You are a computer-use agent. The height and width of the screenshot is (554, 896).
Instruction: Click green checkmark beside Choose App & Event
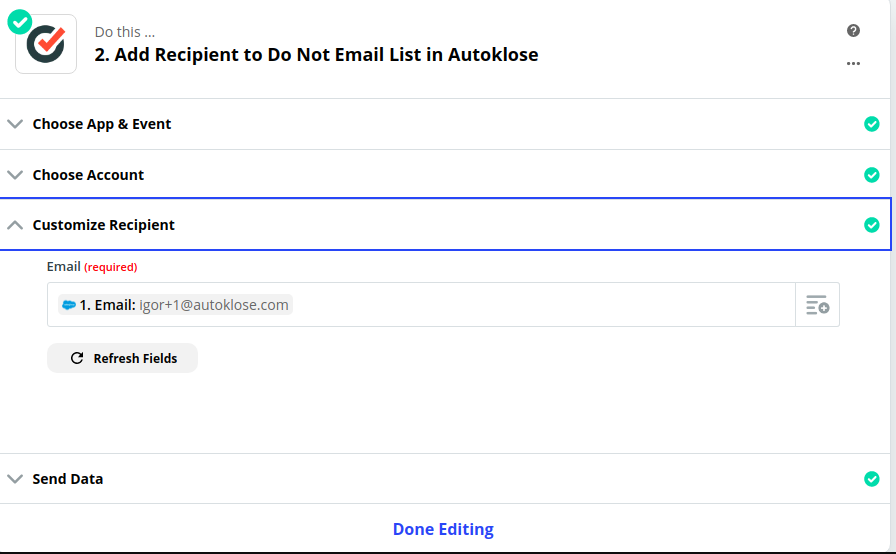pos(871,124)
